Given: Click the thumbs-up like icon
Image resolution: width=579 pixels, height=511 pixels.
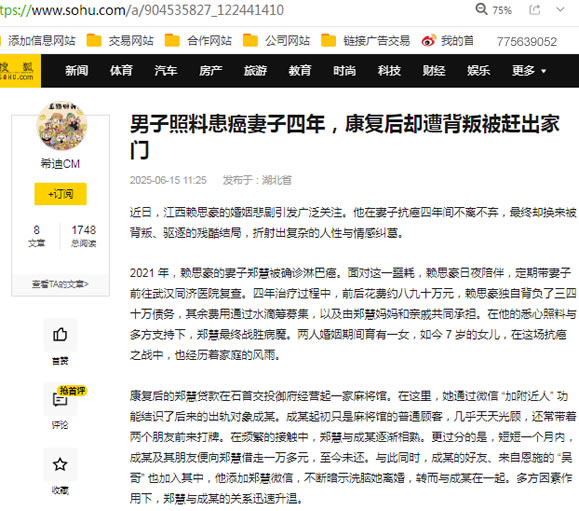Looking at the screenshot, I should pos(60,335).
